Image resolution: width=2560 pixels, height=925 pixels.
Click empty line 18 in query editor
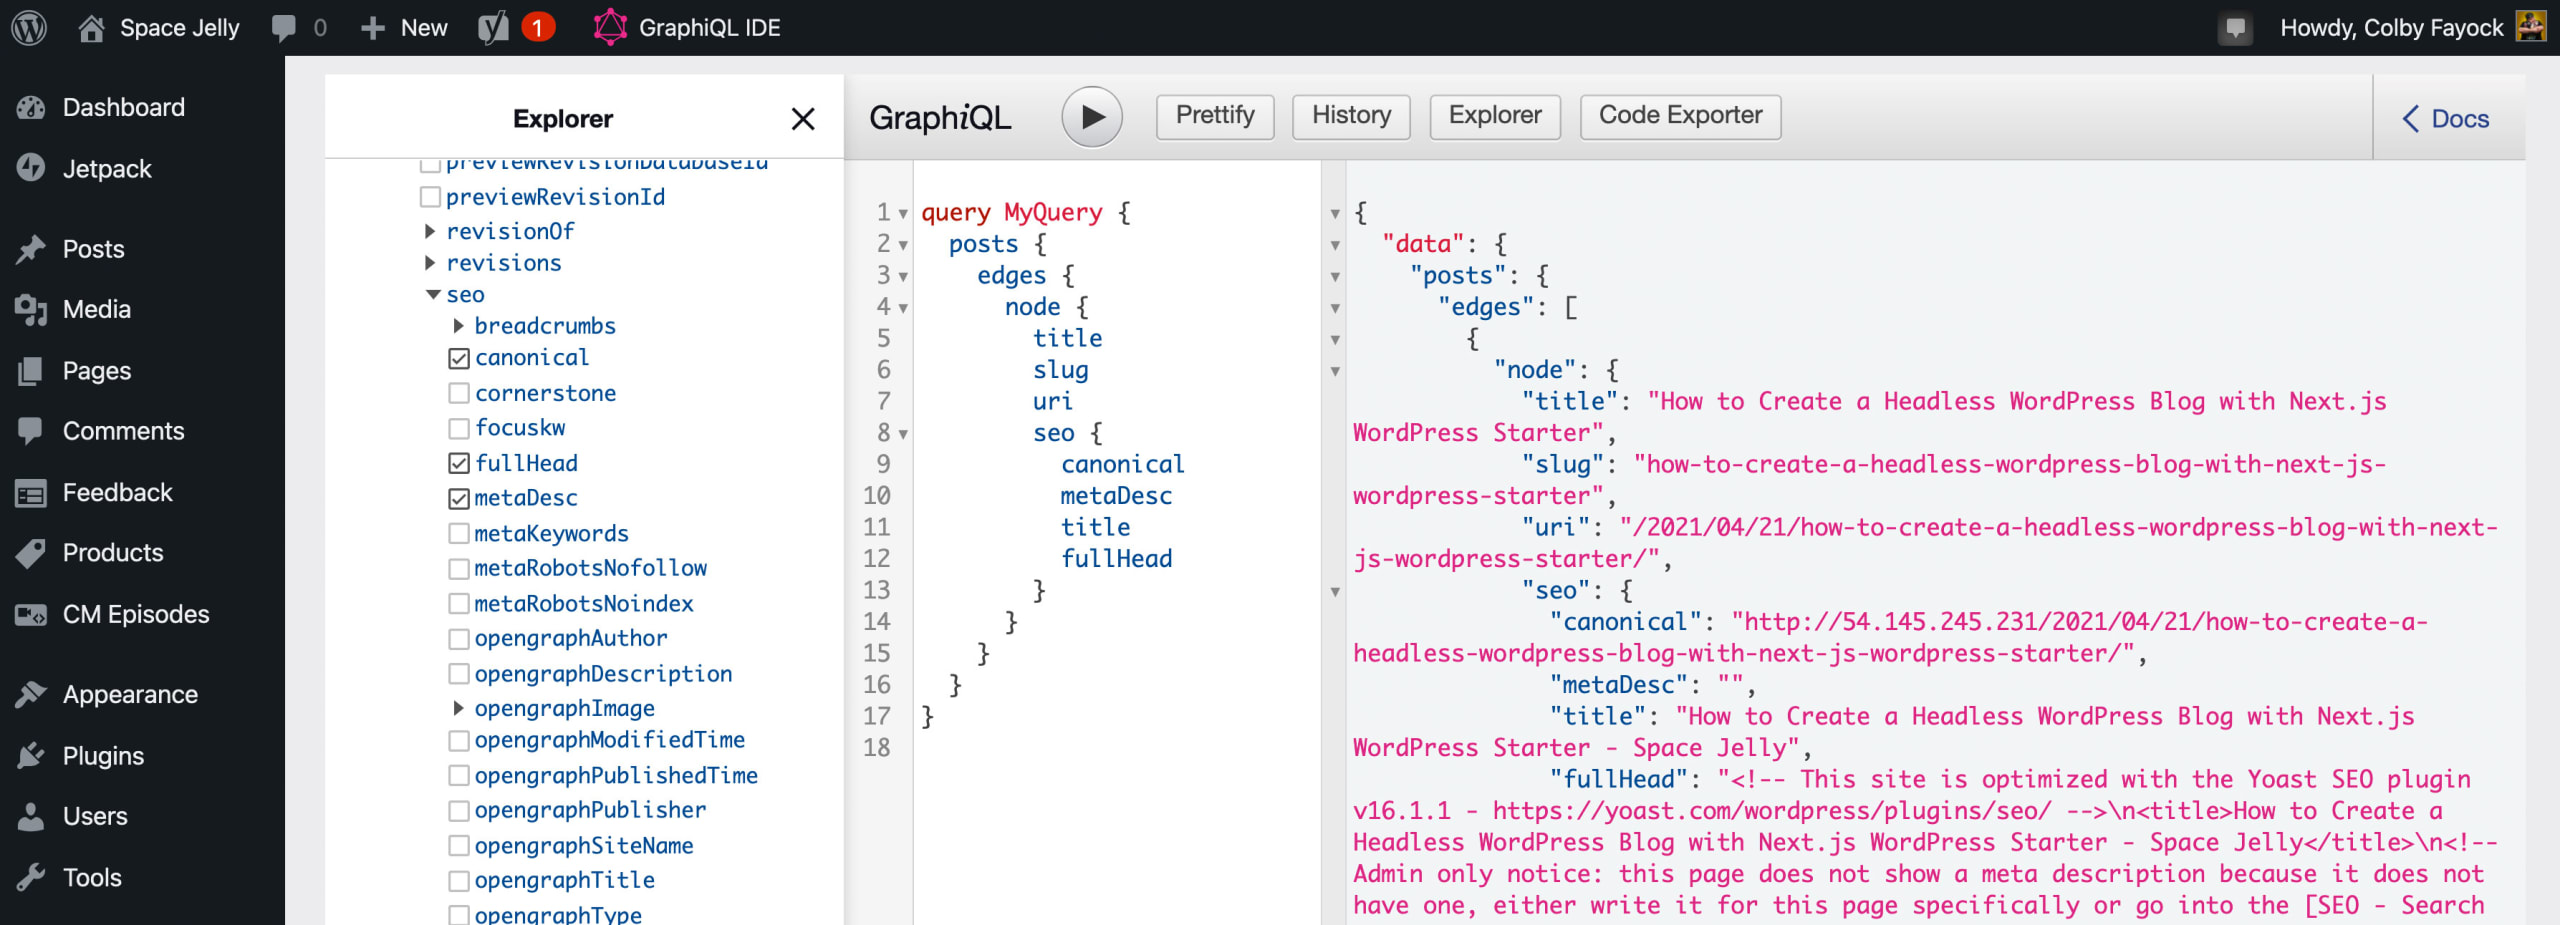coord(1116,748)
